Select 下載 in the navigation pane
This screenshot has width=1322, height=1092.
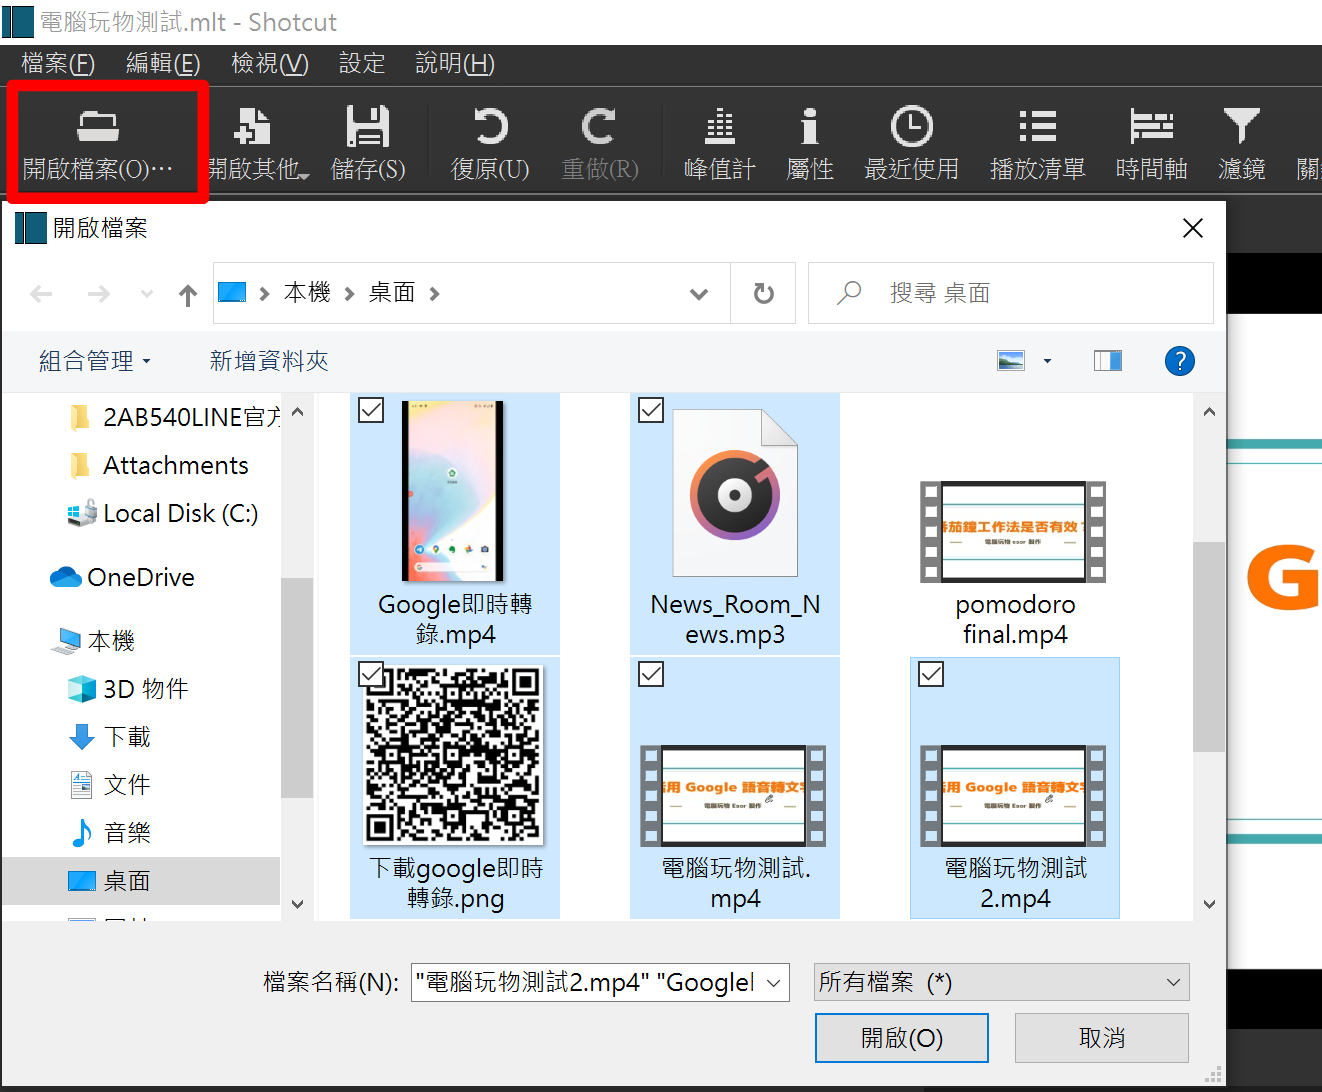coord(109,737)
